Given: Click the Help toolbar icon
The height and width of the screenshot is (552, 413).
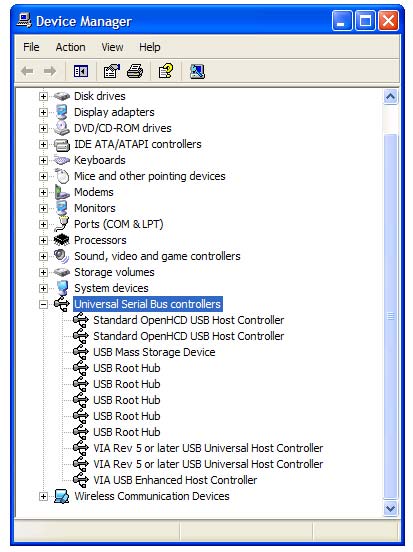Looking at the screenshot, I should pos(166,71).
